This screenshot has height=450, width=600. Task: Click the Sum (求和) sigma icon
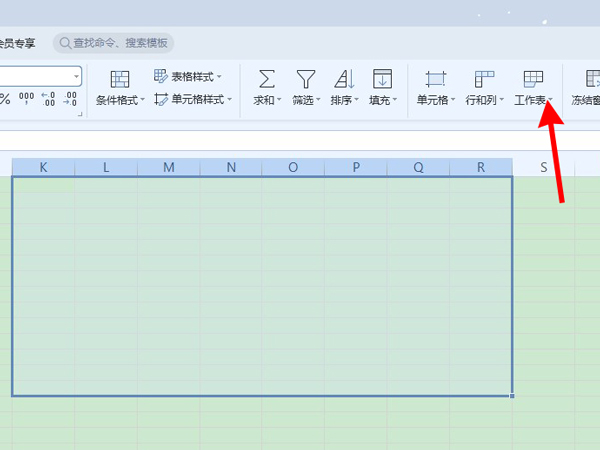tap(267, 80)
